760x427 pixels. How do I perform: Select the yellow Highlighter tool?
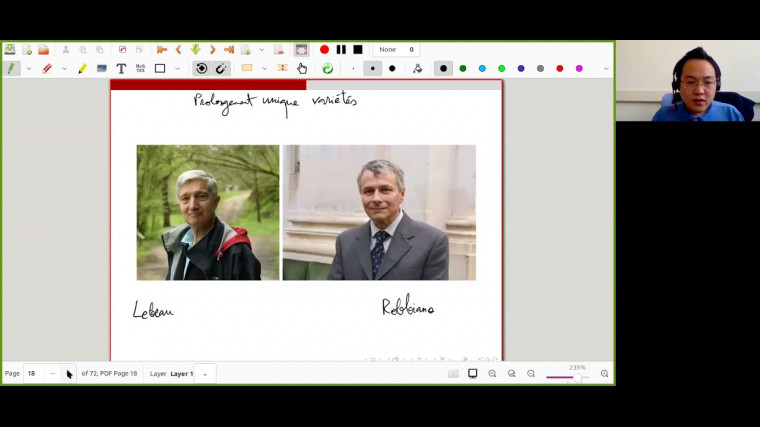[x=82, y=69]
